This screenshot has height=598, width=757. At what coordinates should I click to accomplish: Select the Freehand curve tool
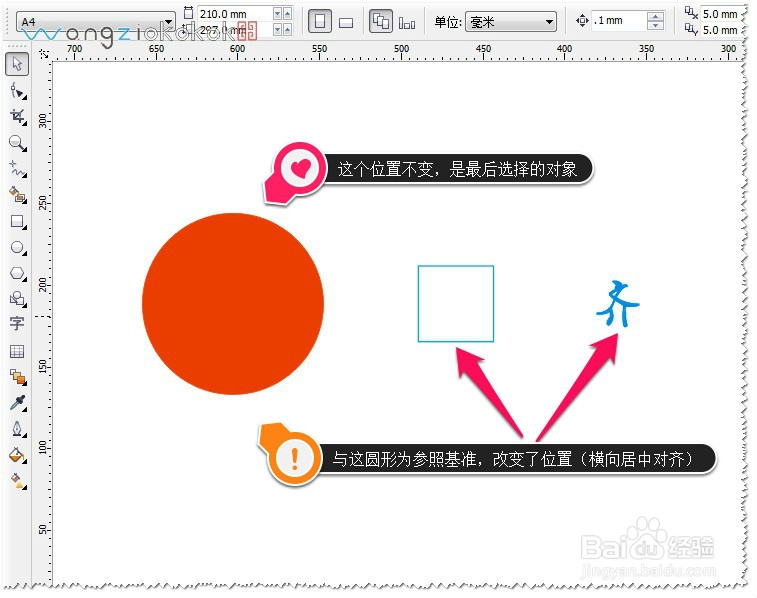[18, 169]
